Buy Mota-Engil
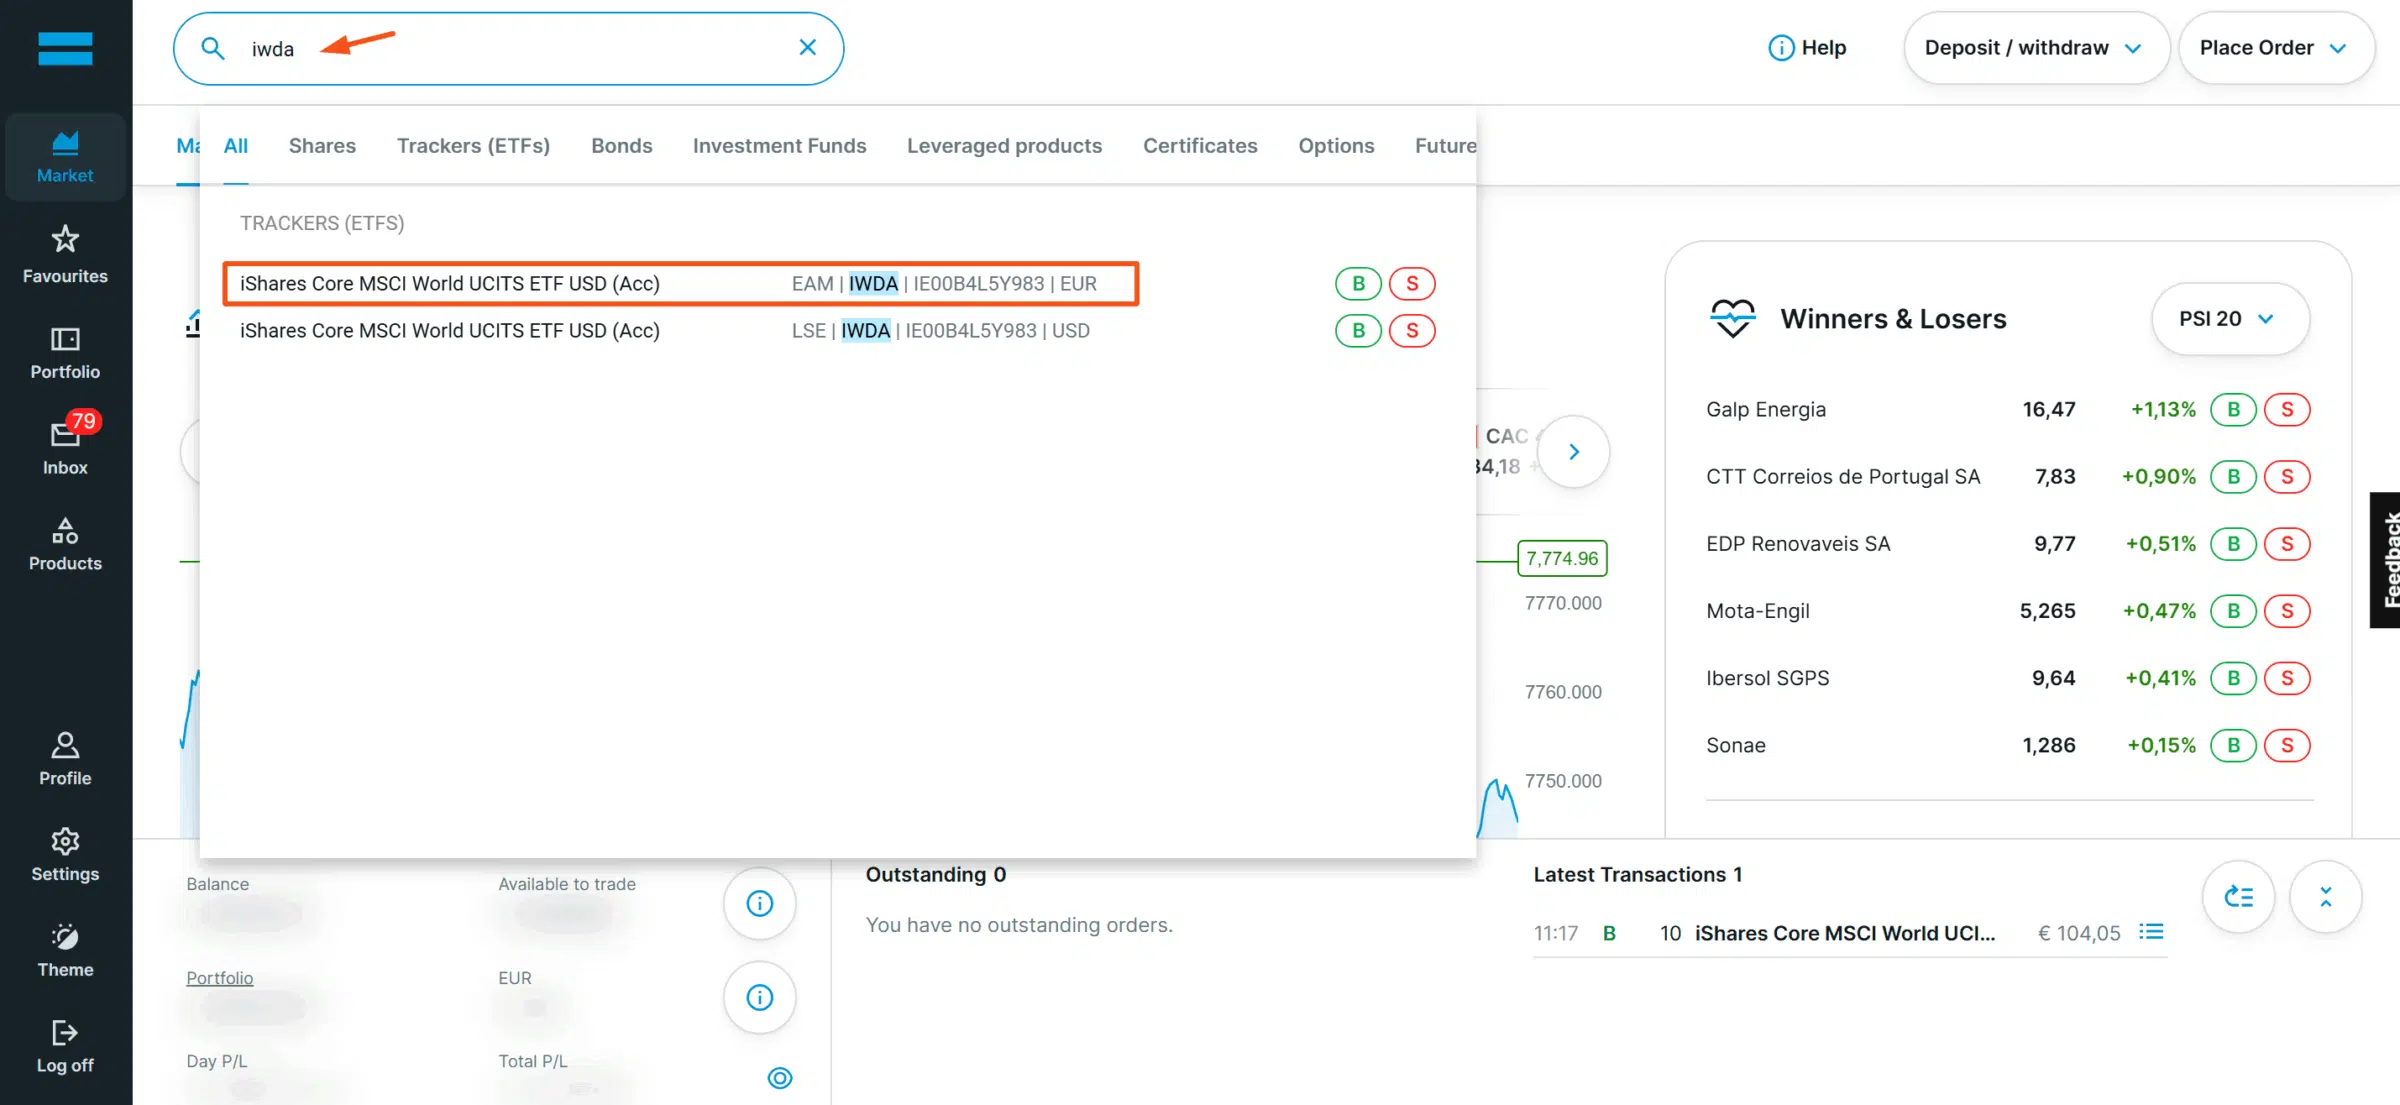This screenshot has width=2400, height=1105. 2233,610
